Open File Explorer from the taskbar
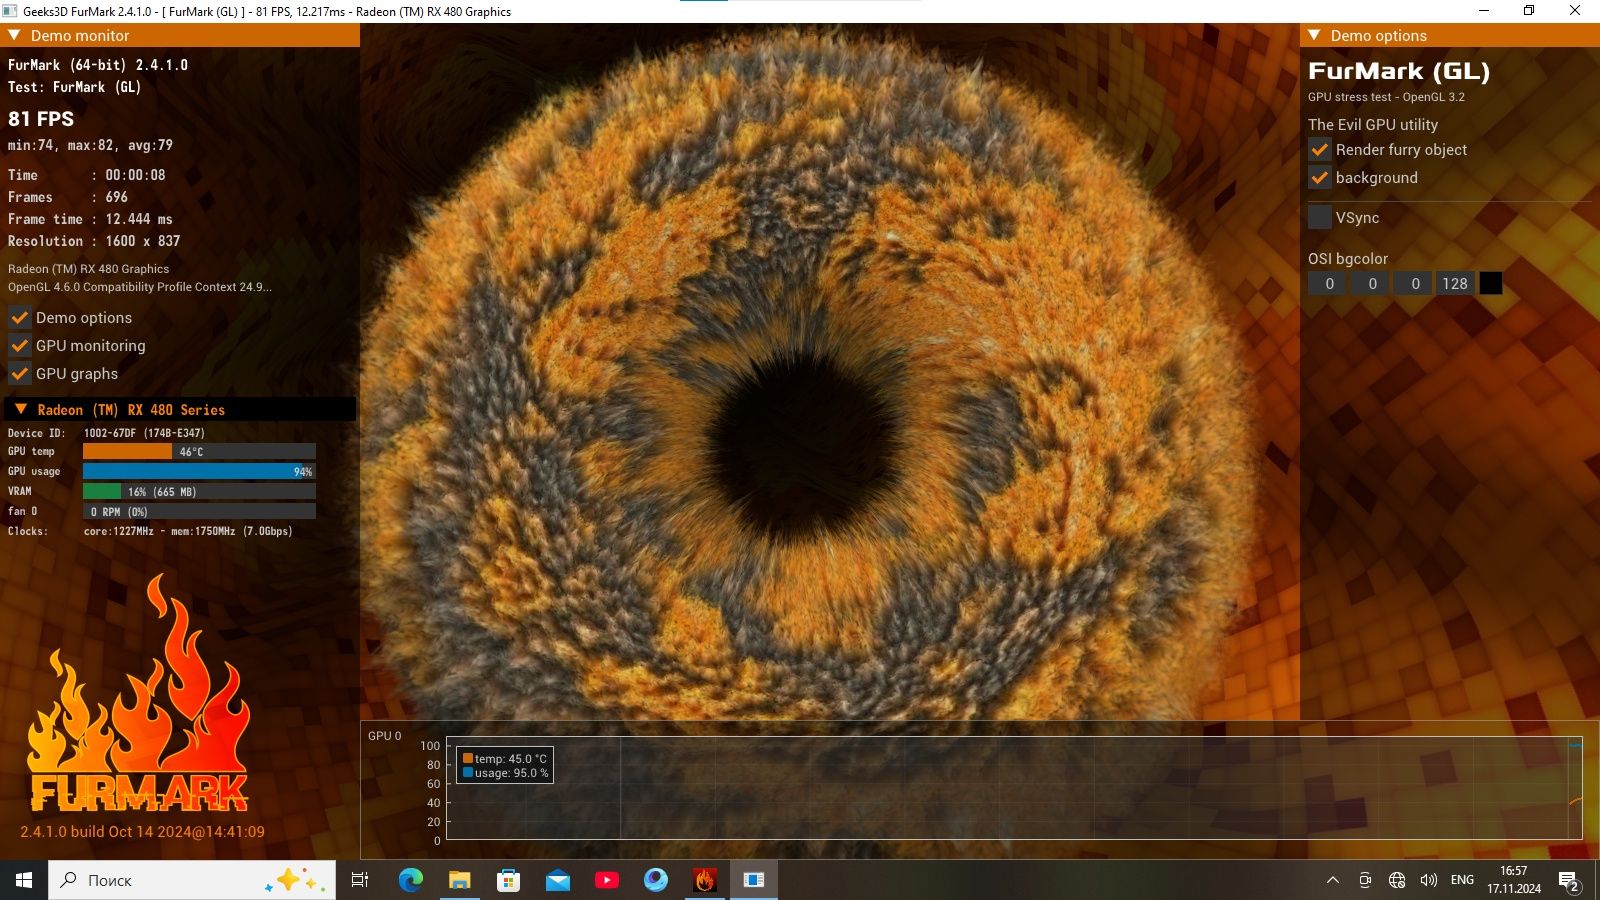Screen dimensions: 1600x900 click(460, 880)
